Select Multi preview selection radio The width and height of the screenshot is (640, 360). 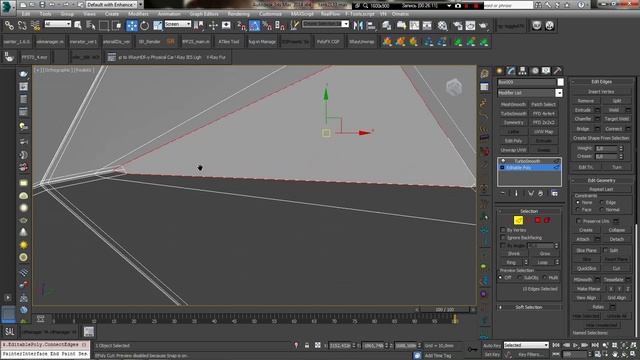pyautogui.click(x=544, y=278)
